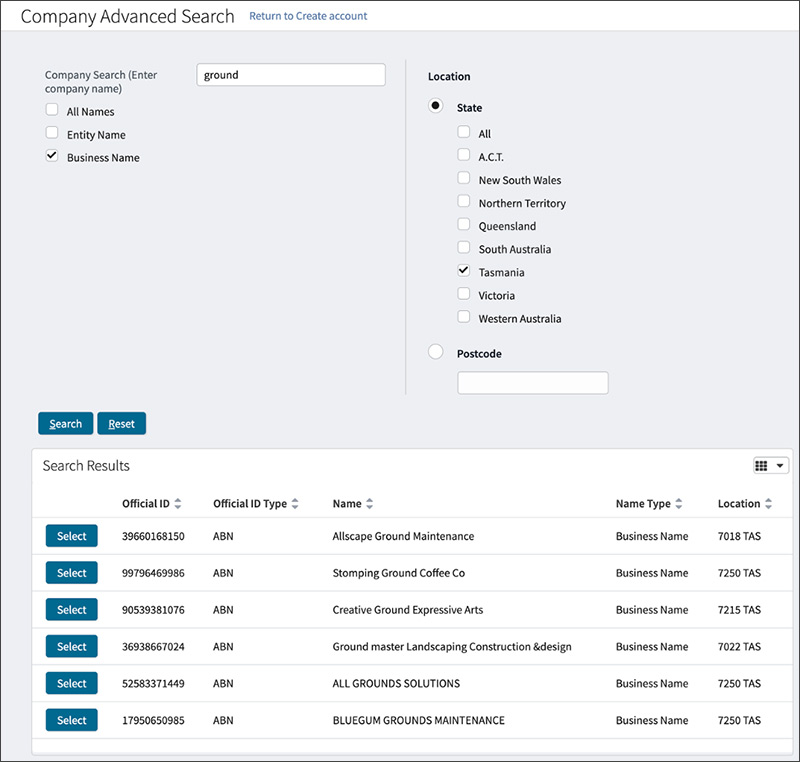800x762 pixels.
Task: Click the Search button
Action: click(x=65, y=424)
